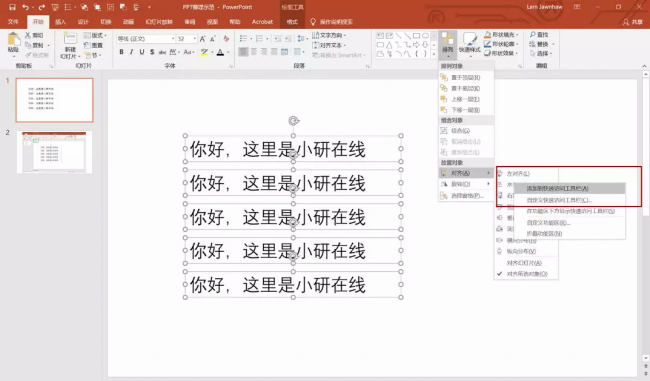This screenshot has width=650, height=381.
Task: Choose Customize Quick Access Toolbar (自定义快速访问工具栏)
Action: click(570, 200)
